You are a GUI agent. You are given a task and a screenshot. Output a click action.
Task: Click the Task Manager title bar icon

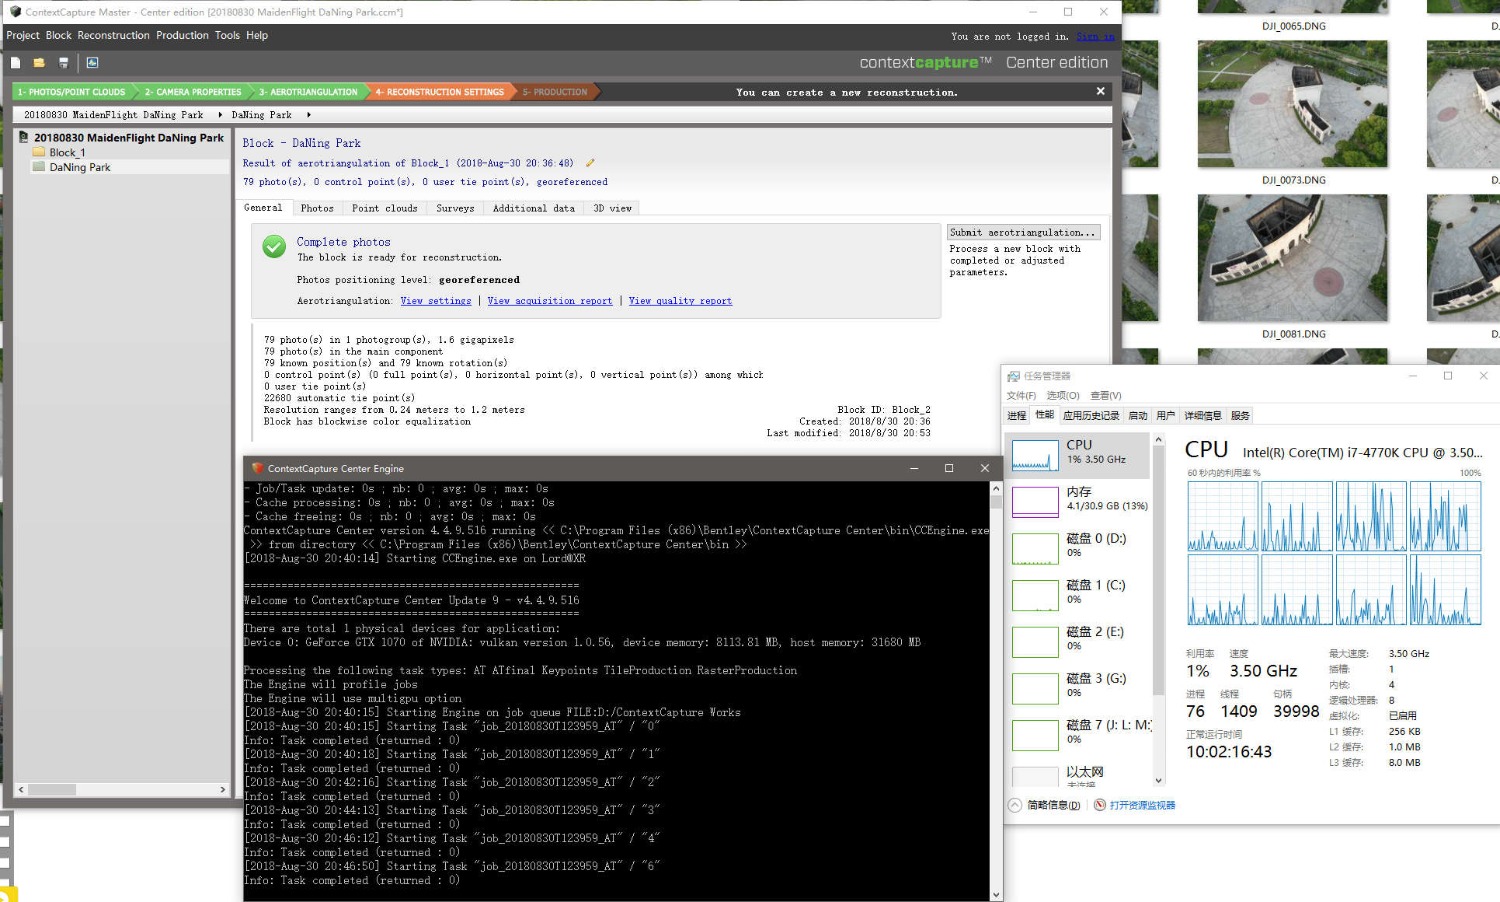point(1014,376)
